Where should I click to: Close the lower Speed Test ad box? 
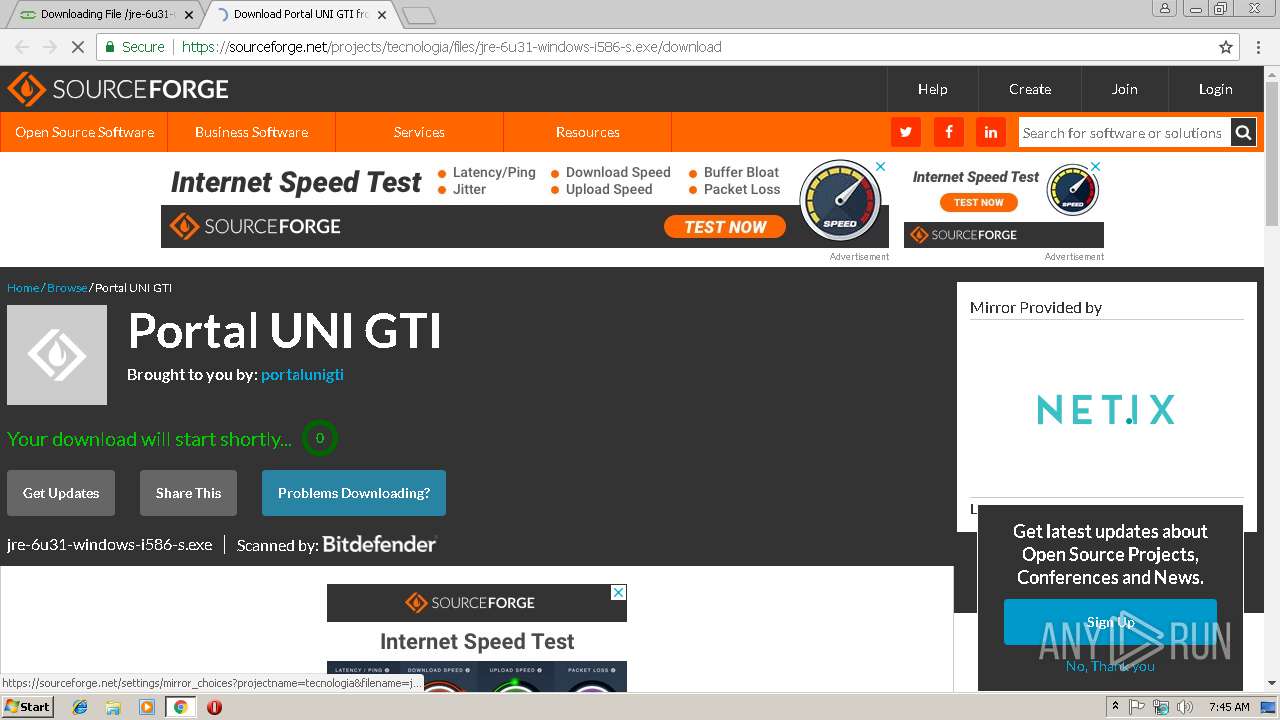(x=619, y=592)
